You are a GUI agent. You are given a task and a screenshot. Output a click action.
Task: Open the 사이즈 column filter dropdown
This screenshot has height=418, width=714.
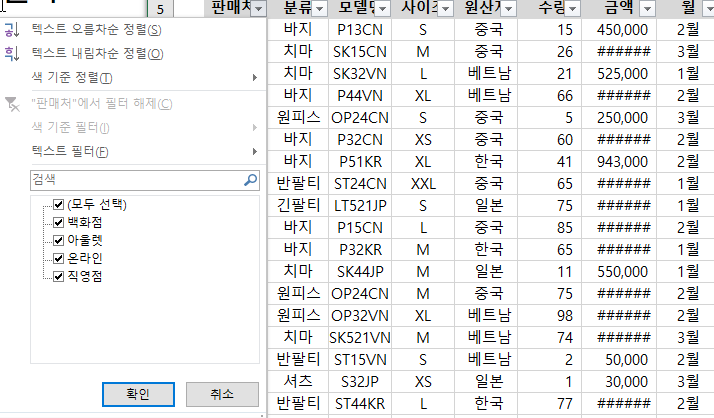446,9
